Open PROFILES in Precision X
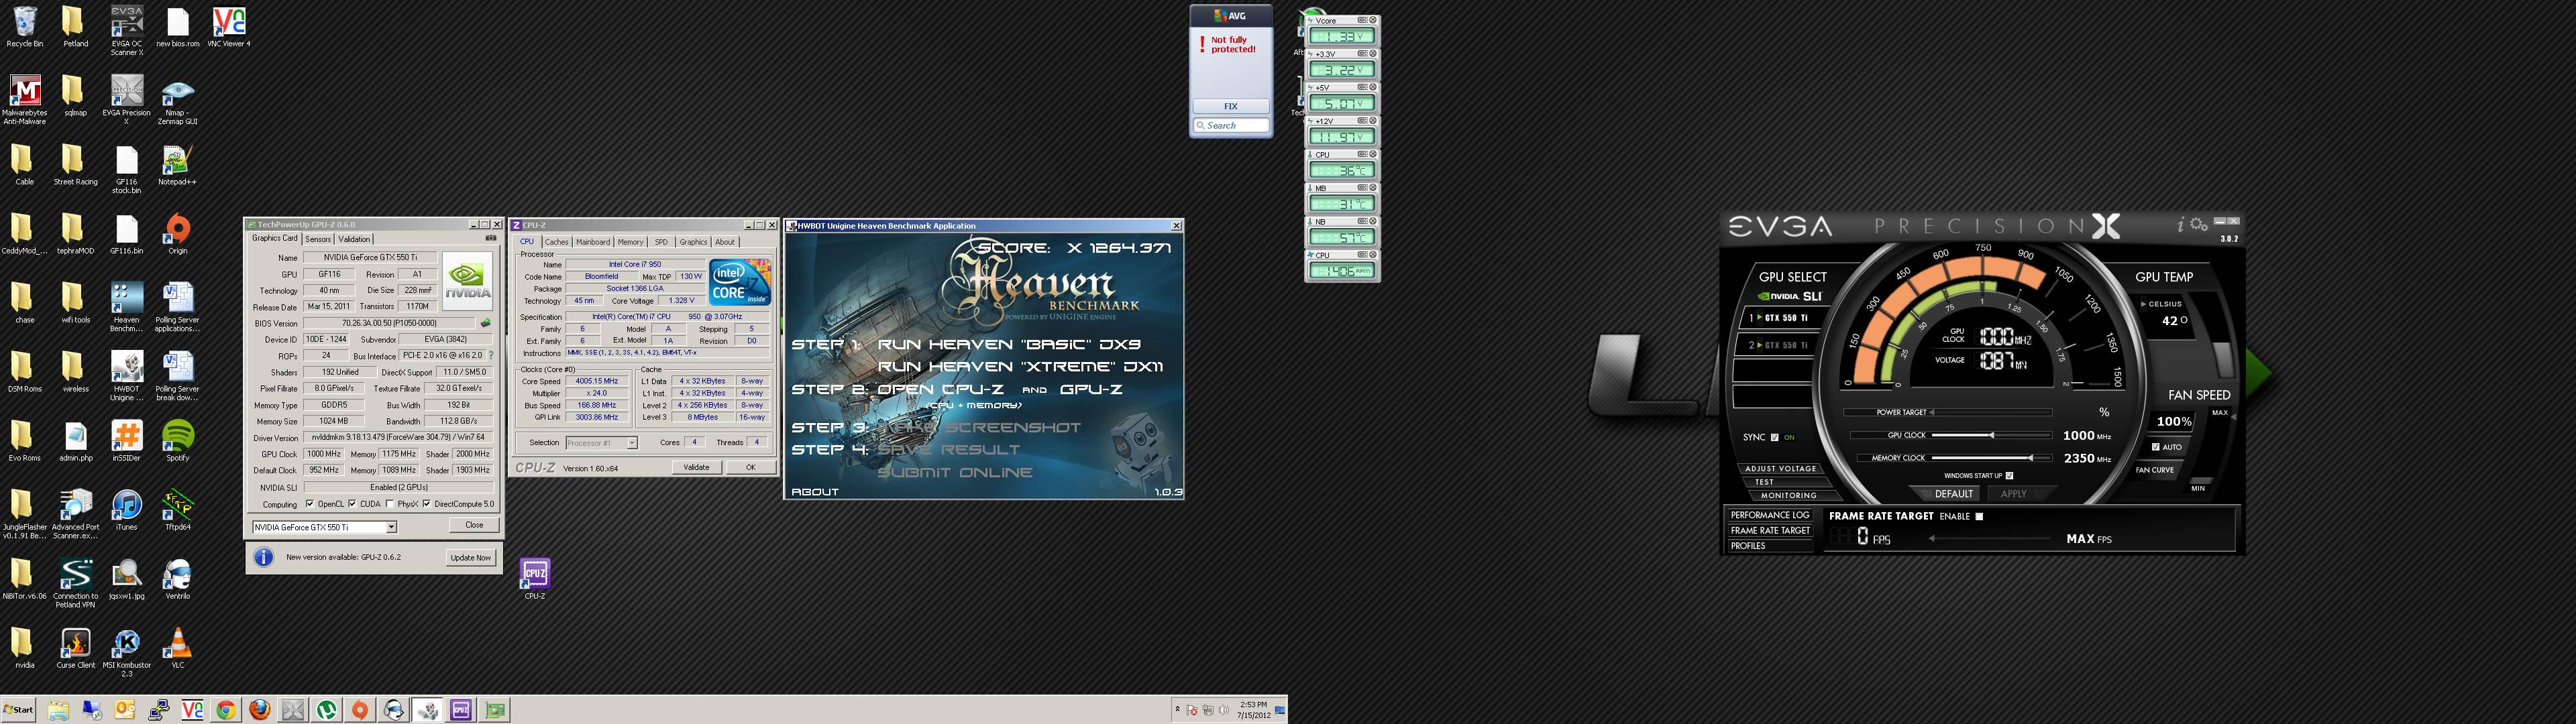 1770,546
